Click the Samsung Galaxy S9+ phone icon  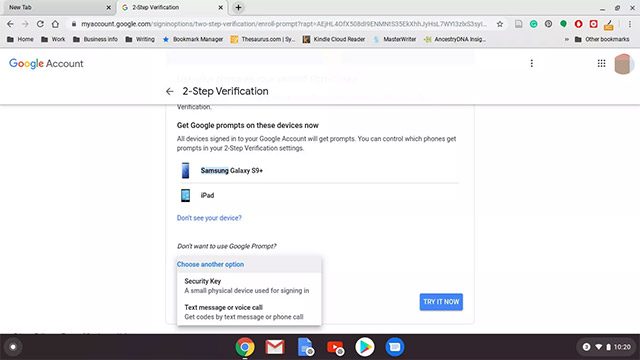185,171
